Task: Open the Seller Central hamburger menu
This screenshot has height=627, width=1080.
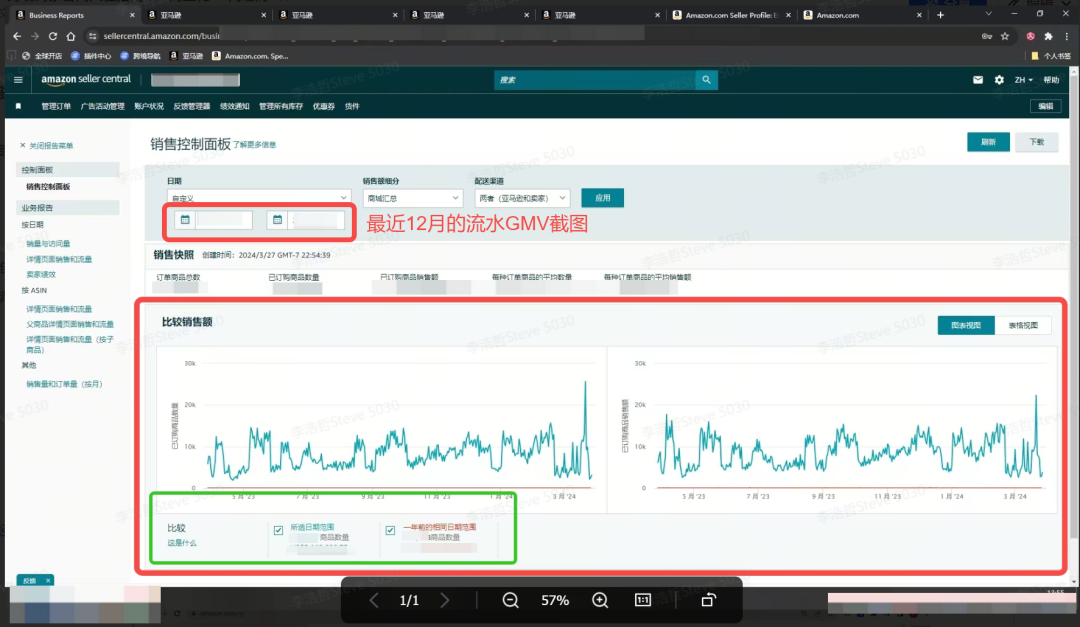Action: tap(19, 80)
